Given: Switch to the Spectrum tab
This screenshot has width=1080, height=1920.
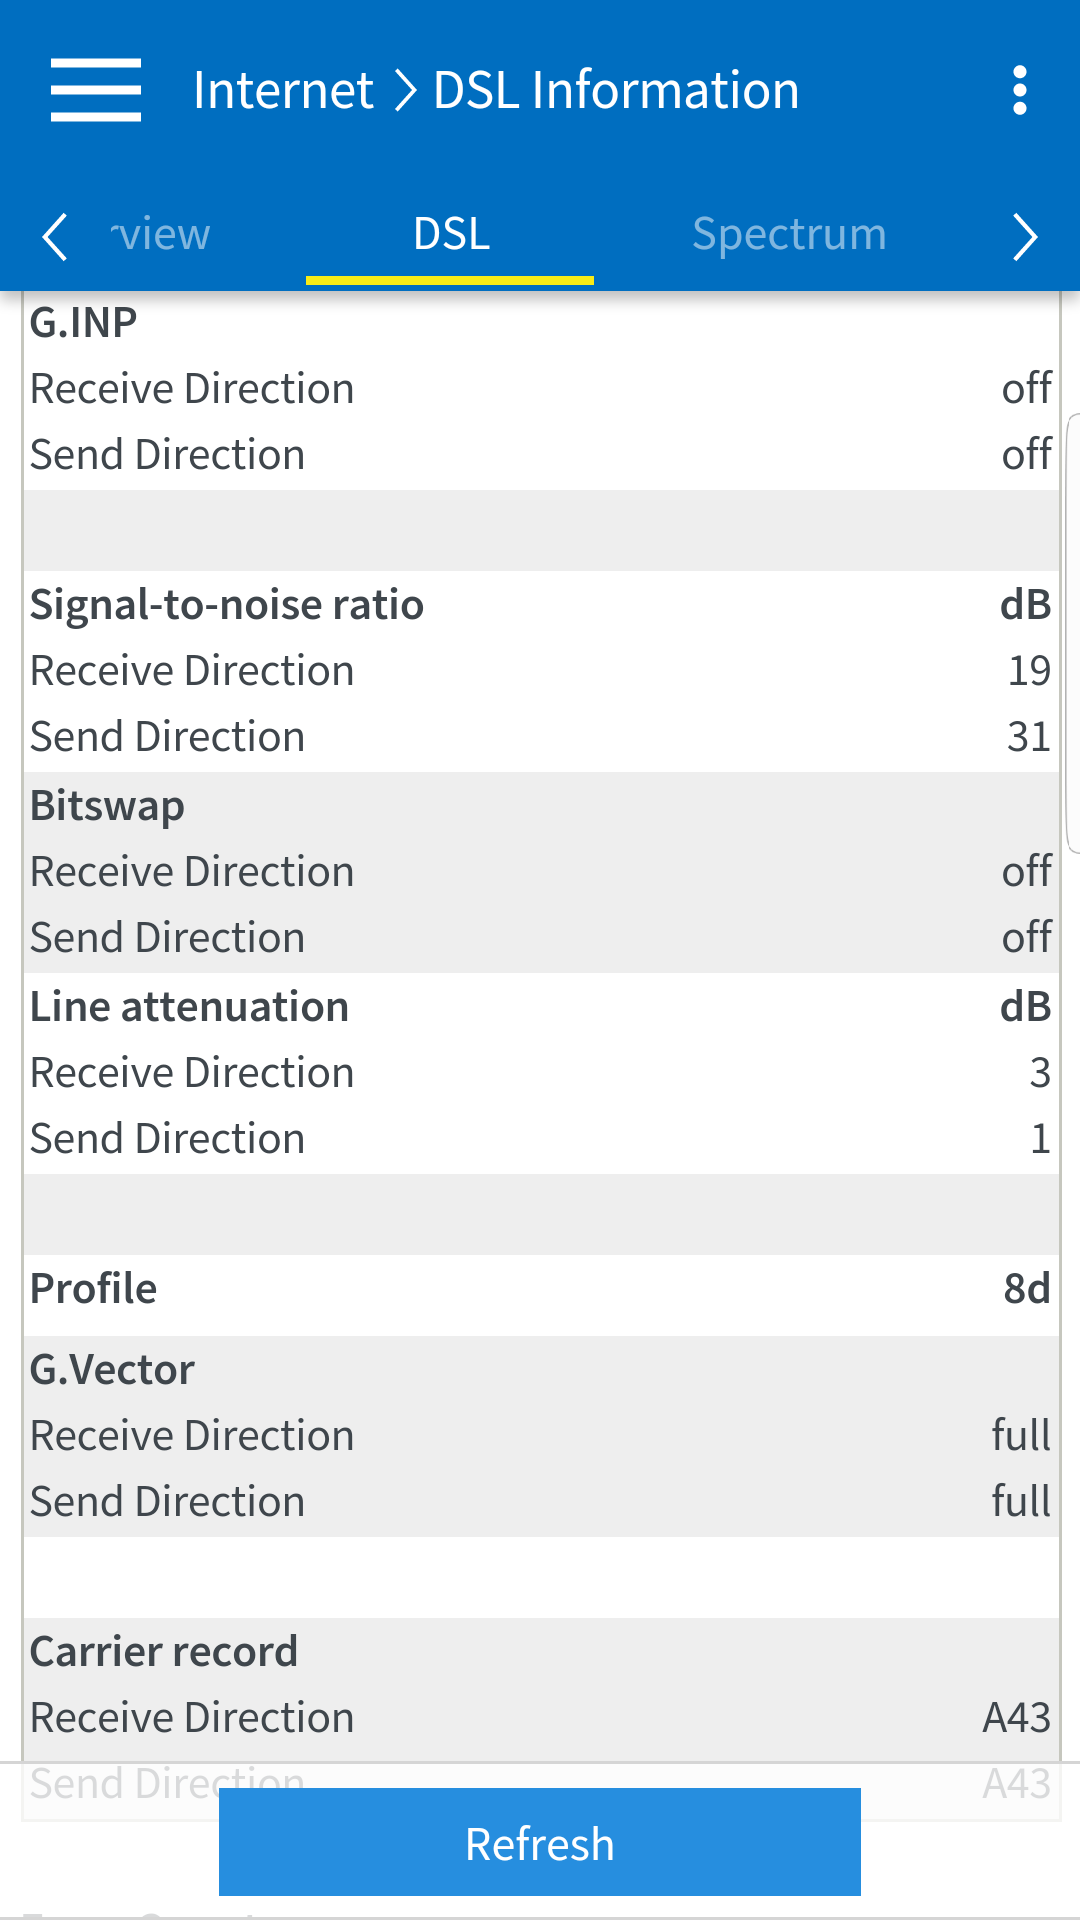Looking at the screenshot, I should click(x=789, y=235).
